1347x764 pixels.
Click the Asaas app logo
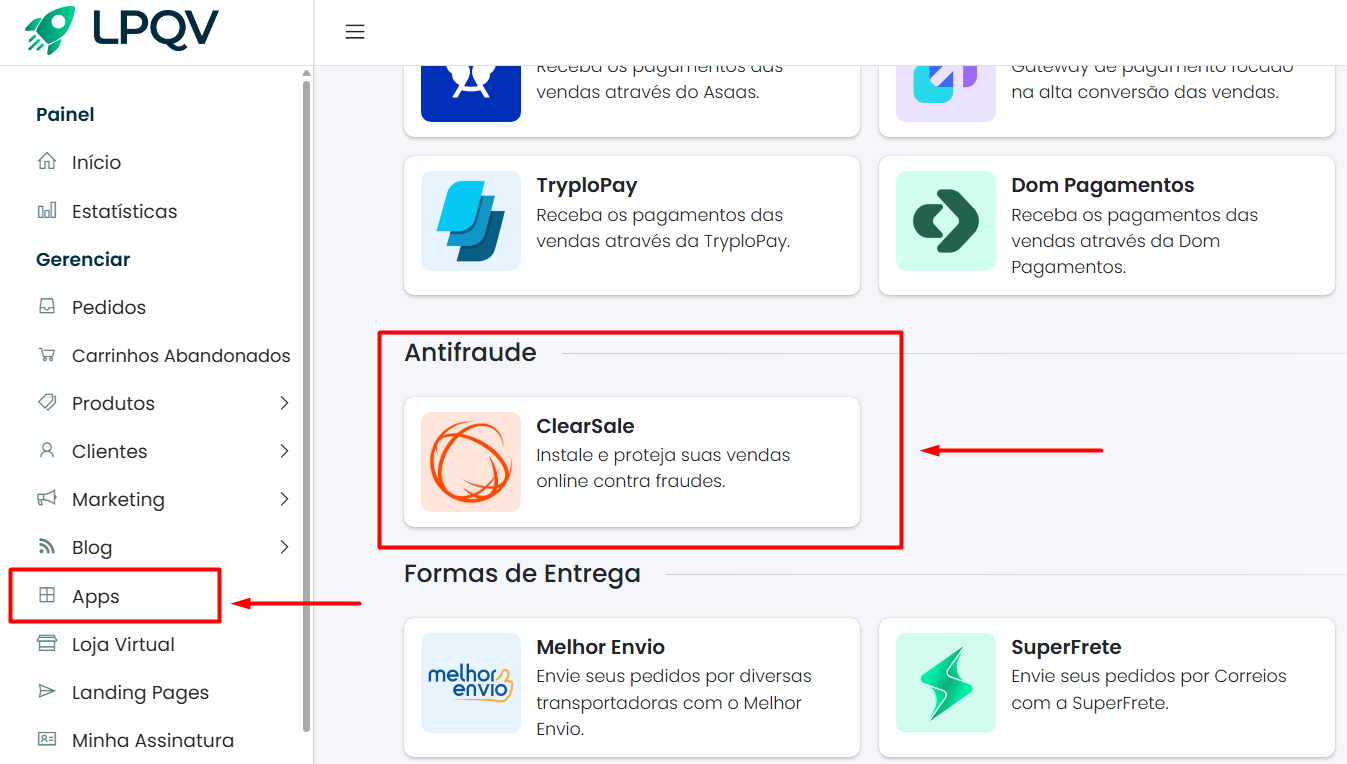470,92
